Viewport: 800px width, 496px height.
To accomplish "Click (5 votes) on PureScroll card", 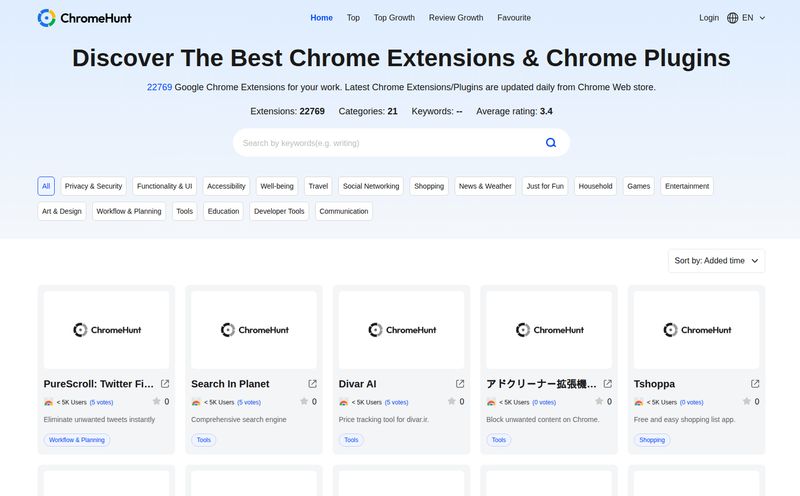I will [x=101, y=403].
